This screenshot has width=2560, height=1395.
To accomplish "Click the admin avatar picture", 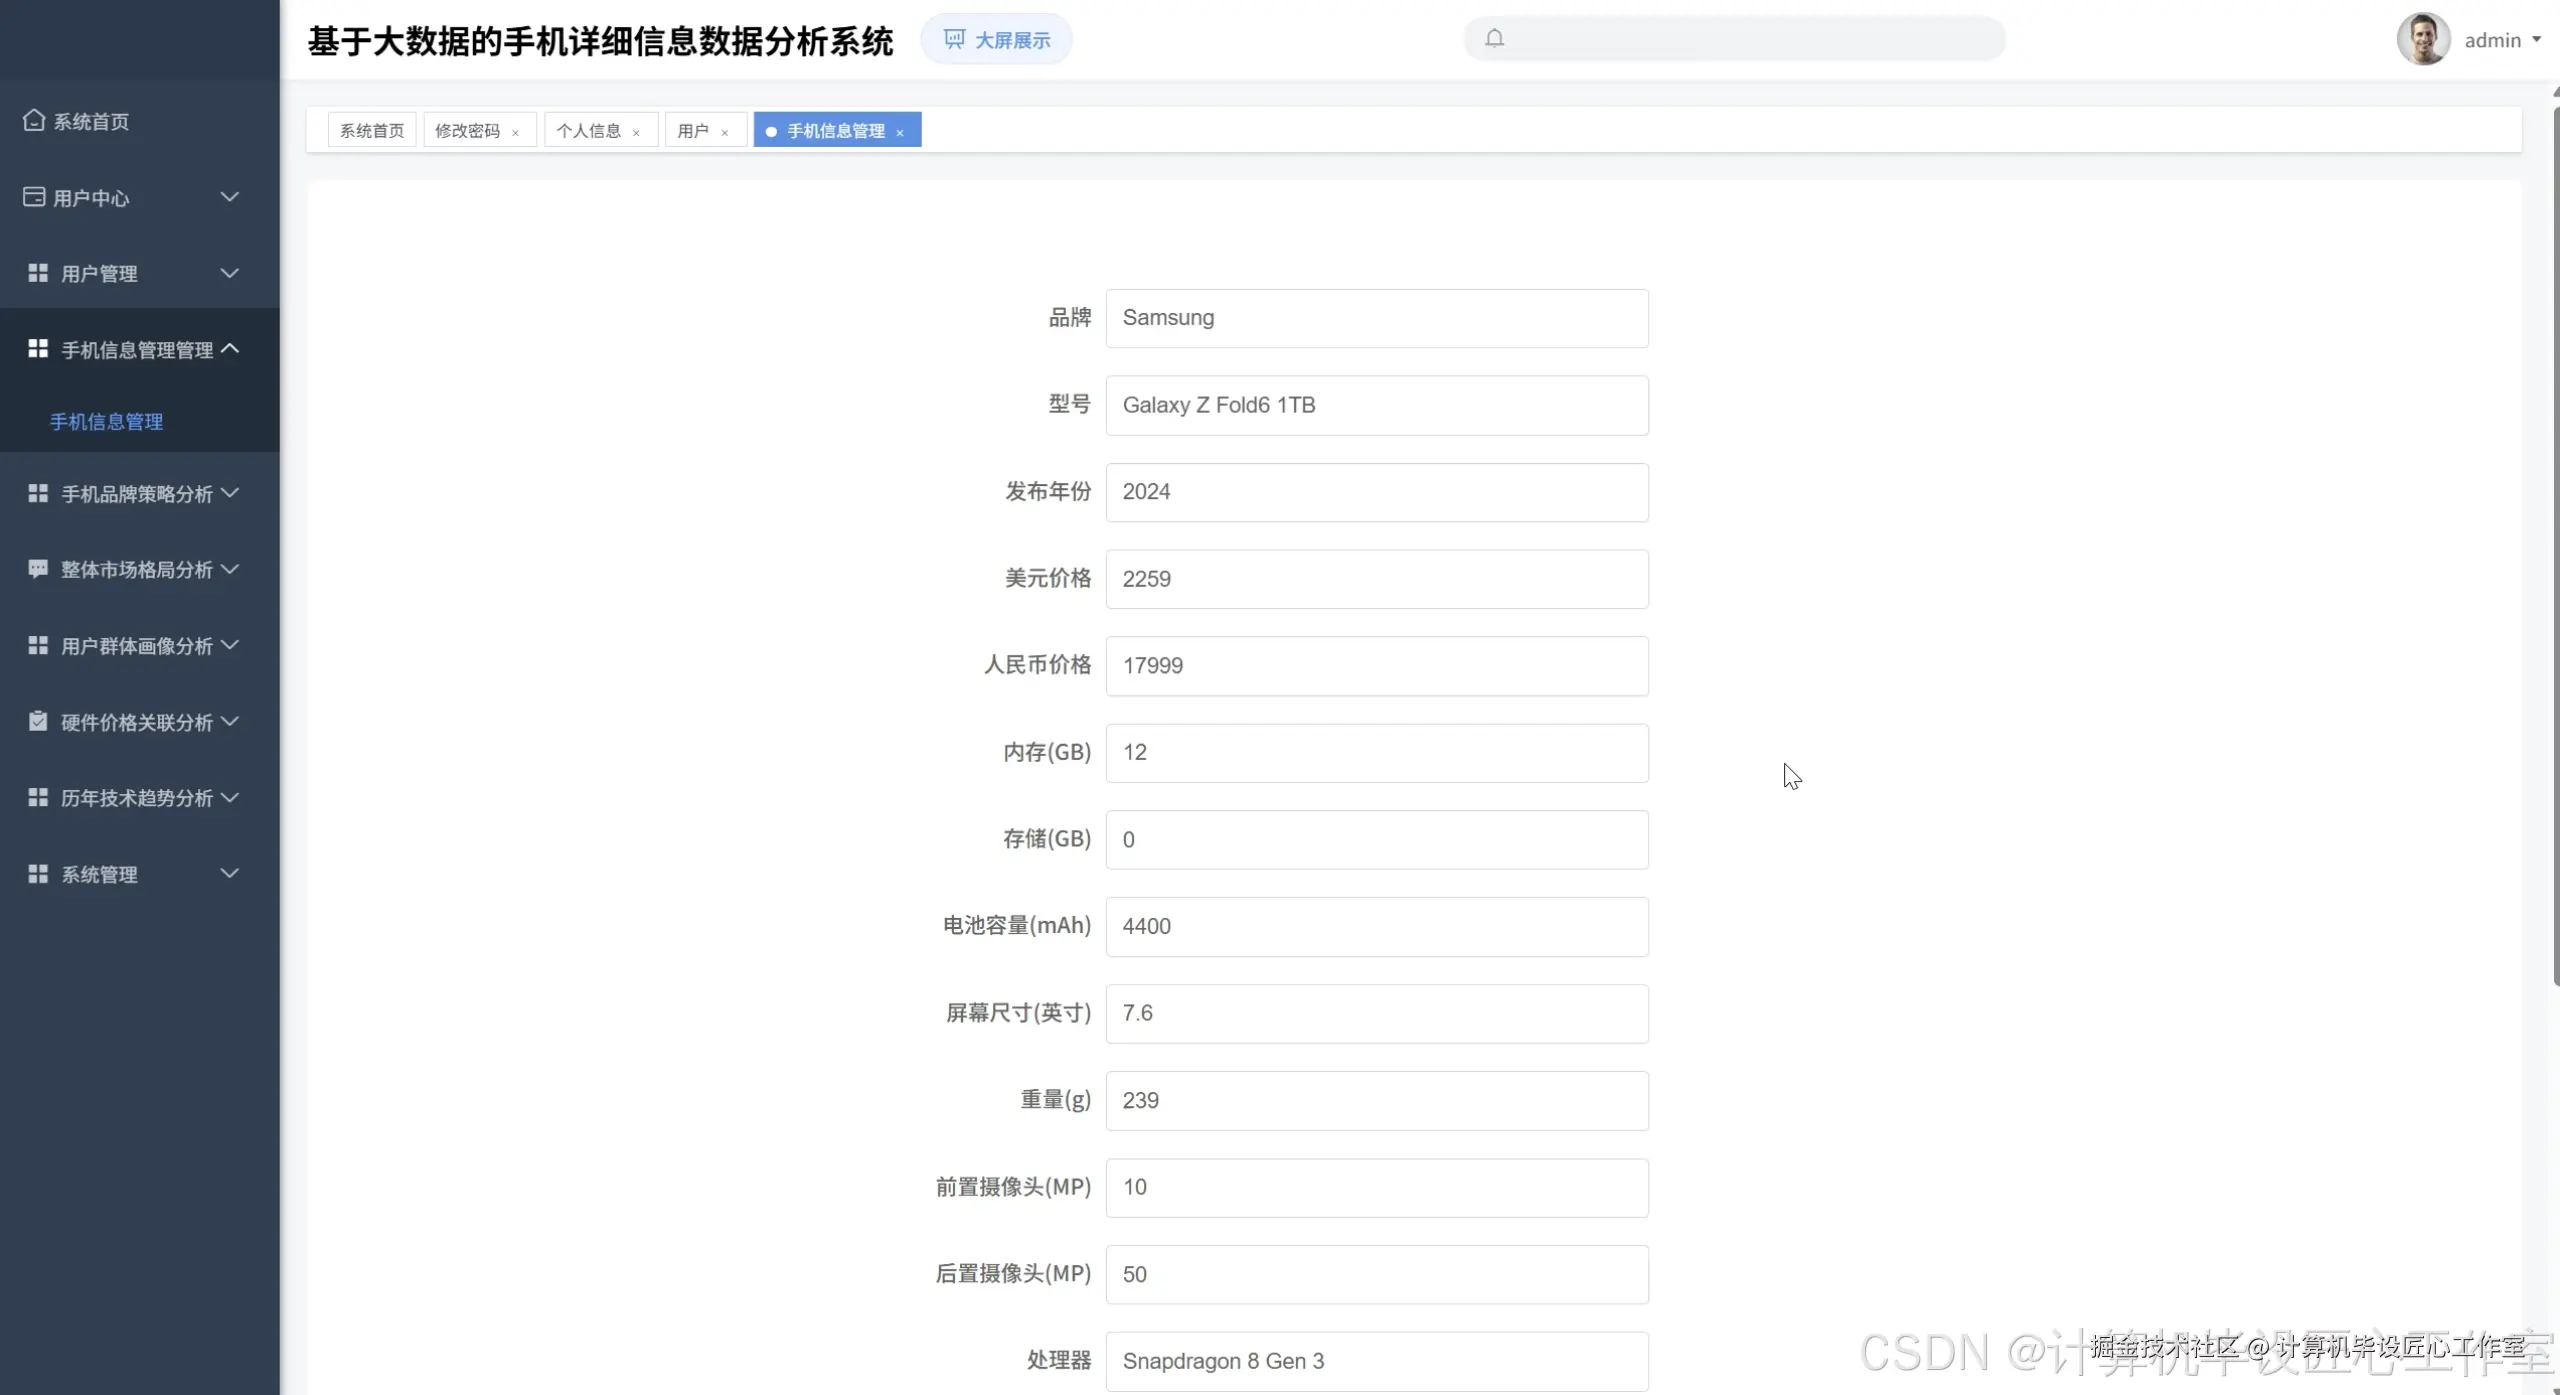I will (2423, 39).
